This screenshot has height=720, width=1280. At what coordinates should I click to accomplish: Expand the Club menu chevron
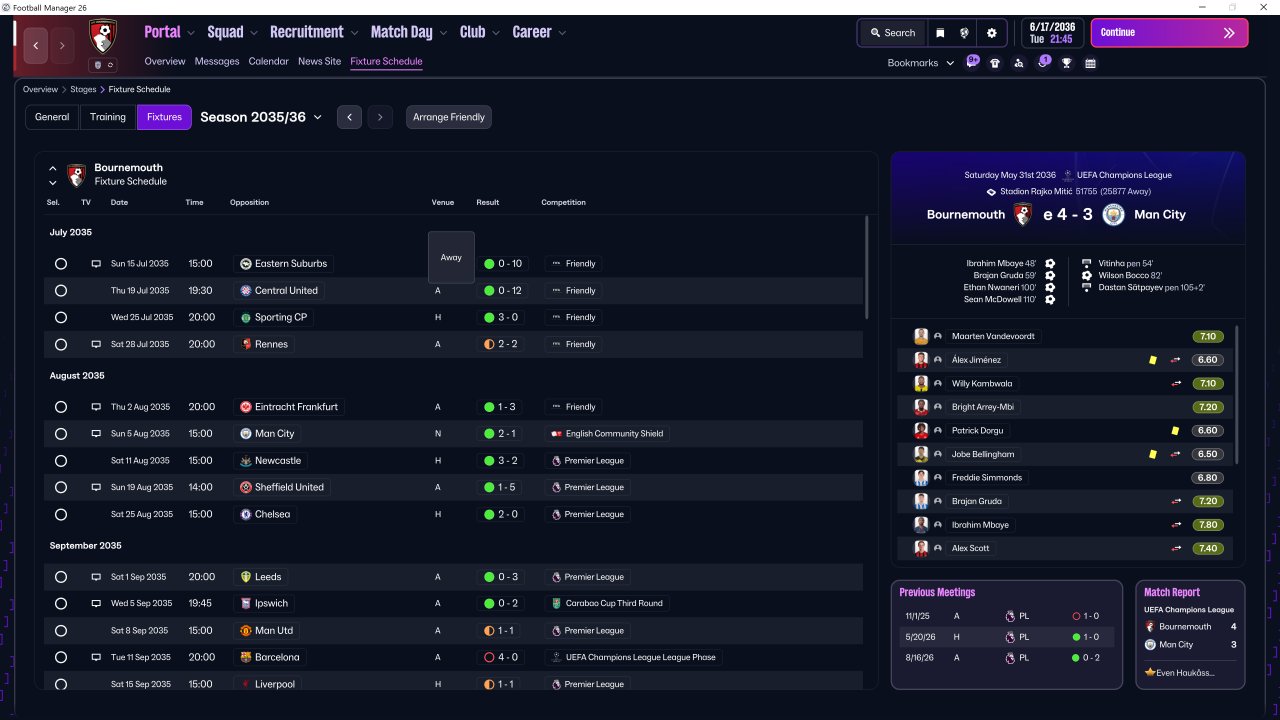pos(496,33)
